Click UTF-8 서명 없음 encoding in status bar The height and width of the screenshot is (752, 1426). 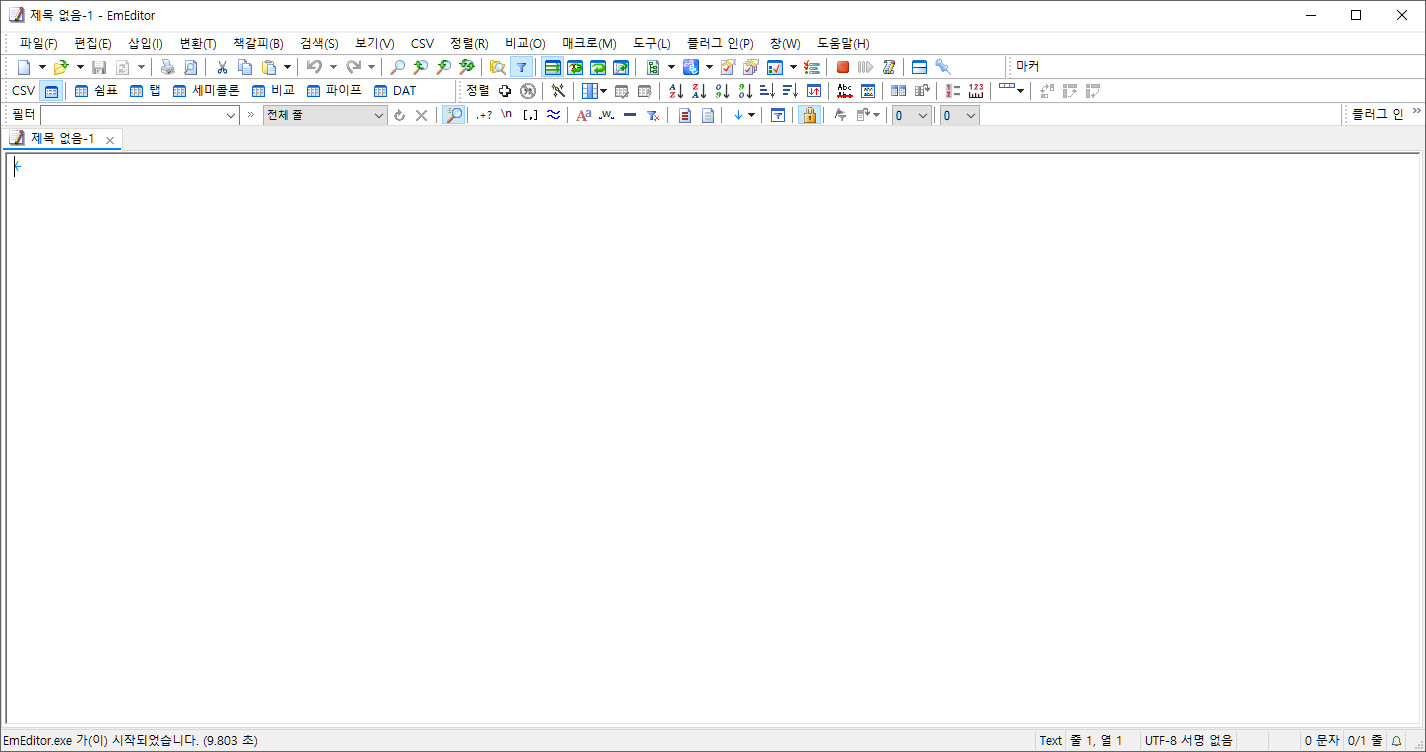tap(1189, 741)
